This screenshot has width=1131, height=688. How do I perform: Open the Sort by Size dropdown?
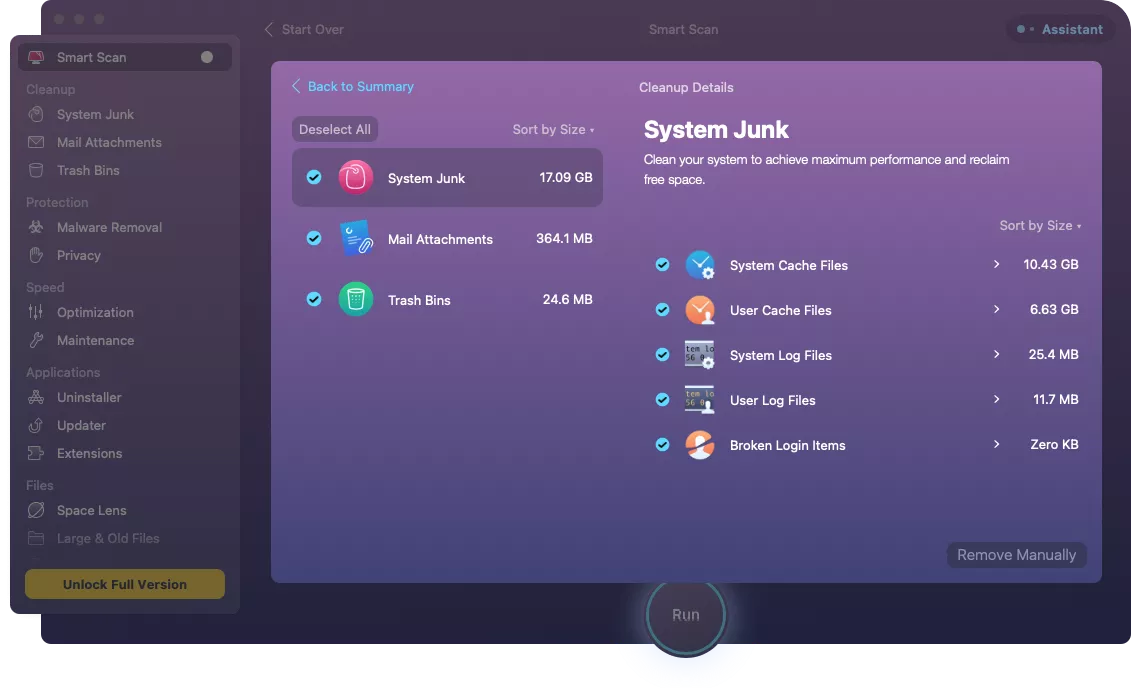click(553, 129)
